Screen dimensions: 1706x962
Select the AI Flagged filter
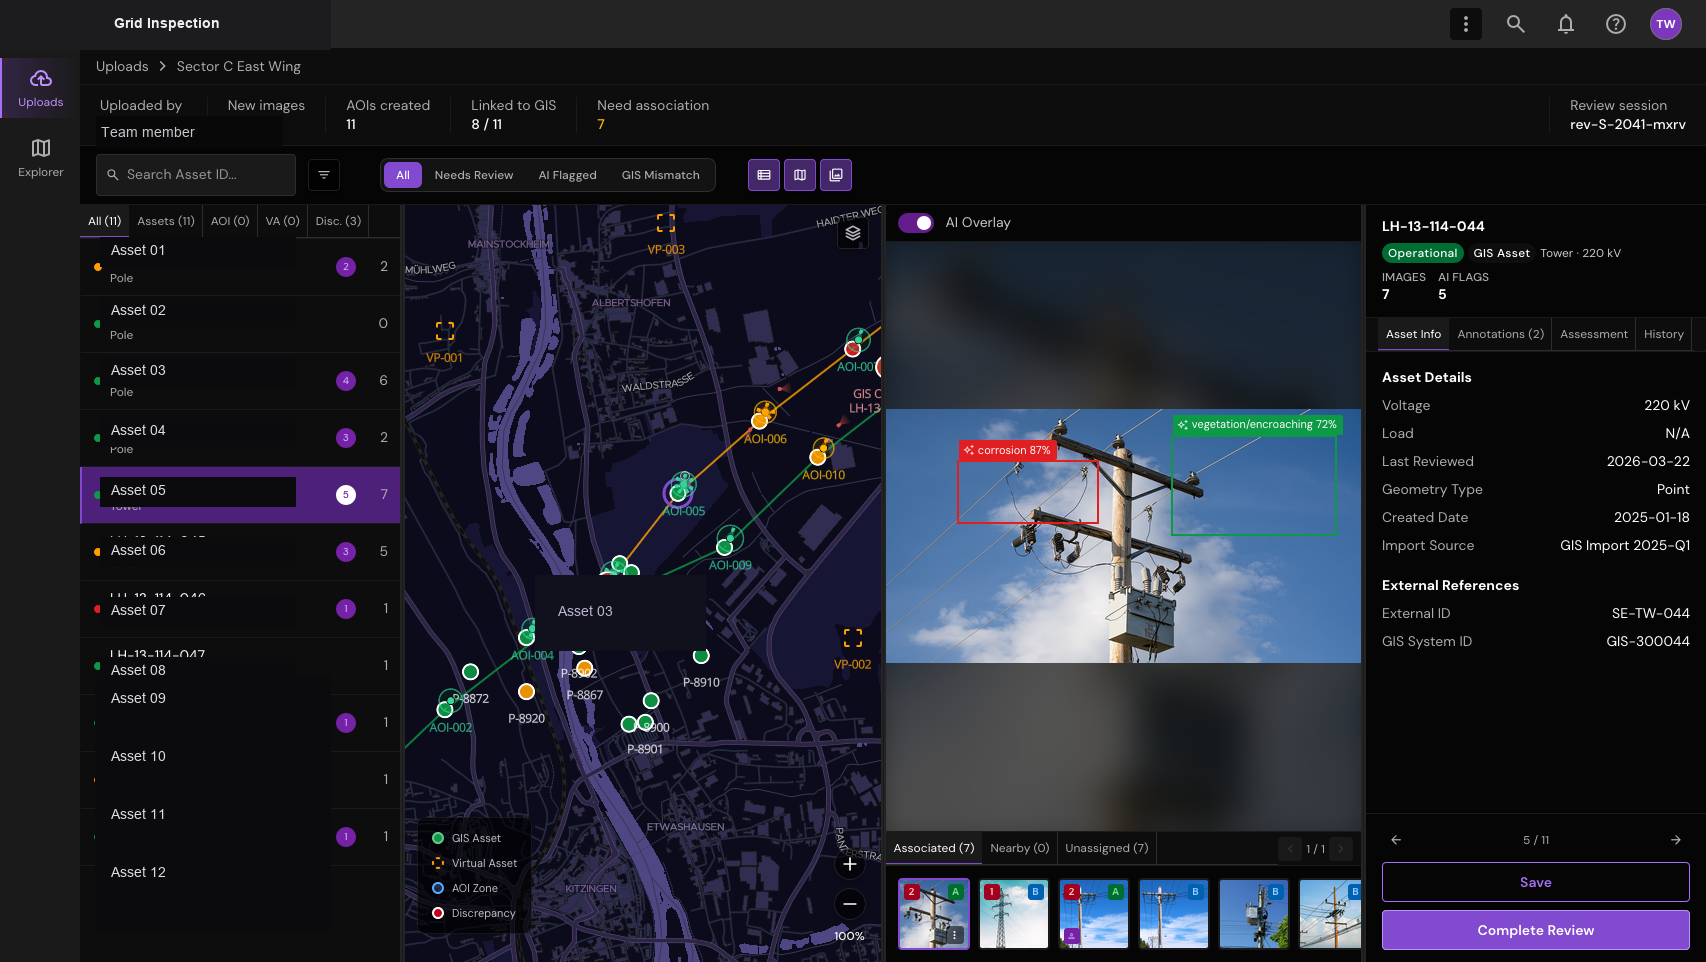pos(567,175)
